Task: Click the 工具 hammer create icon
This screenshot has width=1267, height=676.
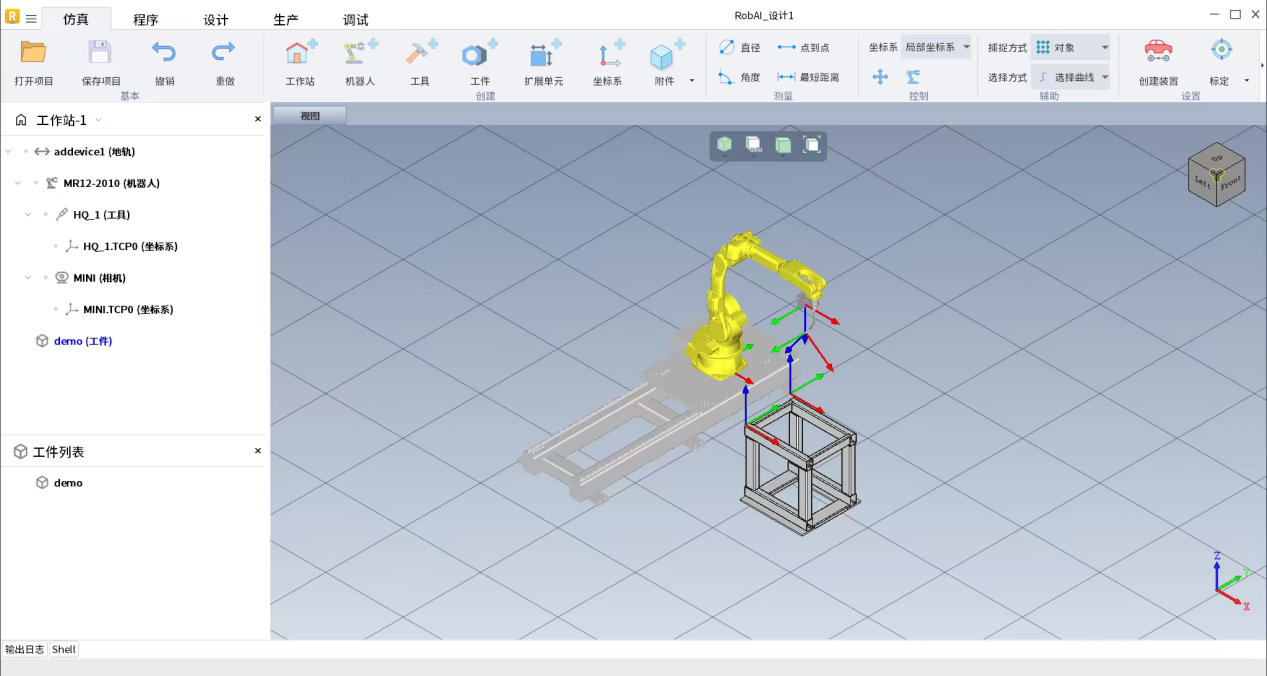Action: (420, 54)
